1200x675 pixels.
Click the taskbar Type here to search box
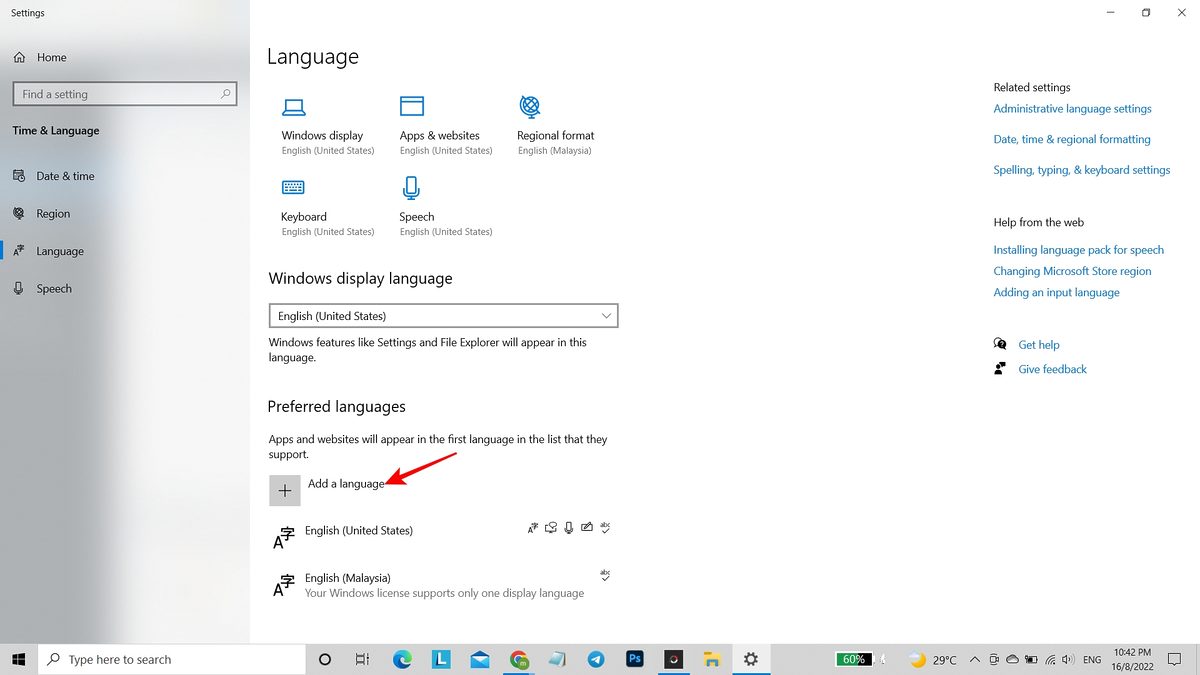tap(172, 659)
